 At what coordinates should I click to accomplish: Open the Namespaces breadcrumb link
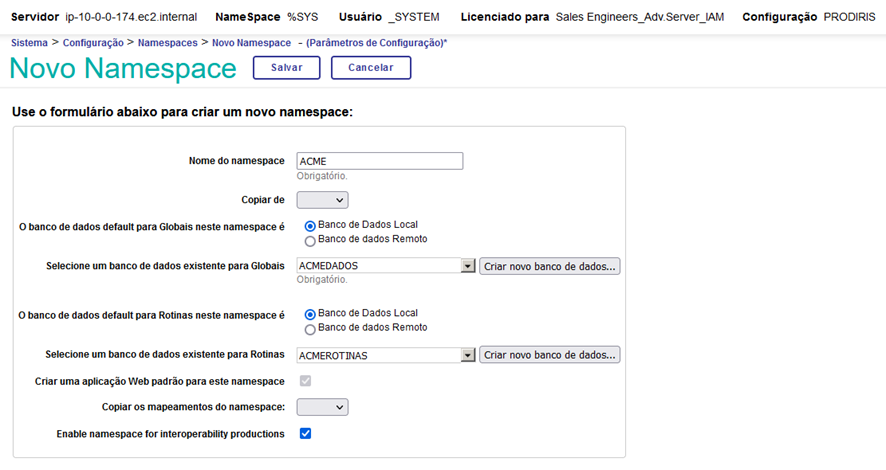[167, 43]
